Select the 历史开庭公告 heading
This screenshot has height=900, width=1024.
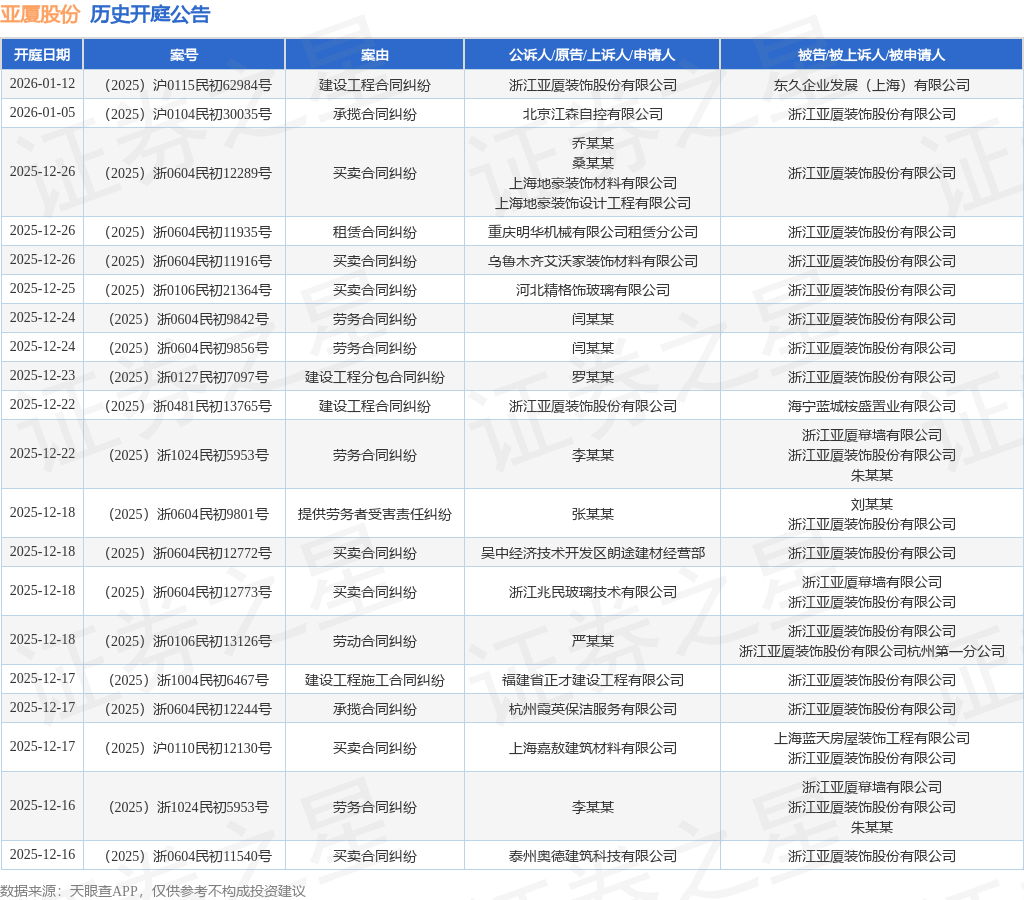(x=150, y=14)
